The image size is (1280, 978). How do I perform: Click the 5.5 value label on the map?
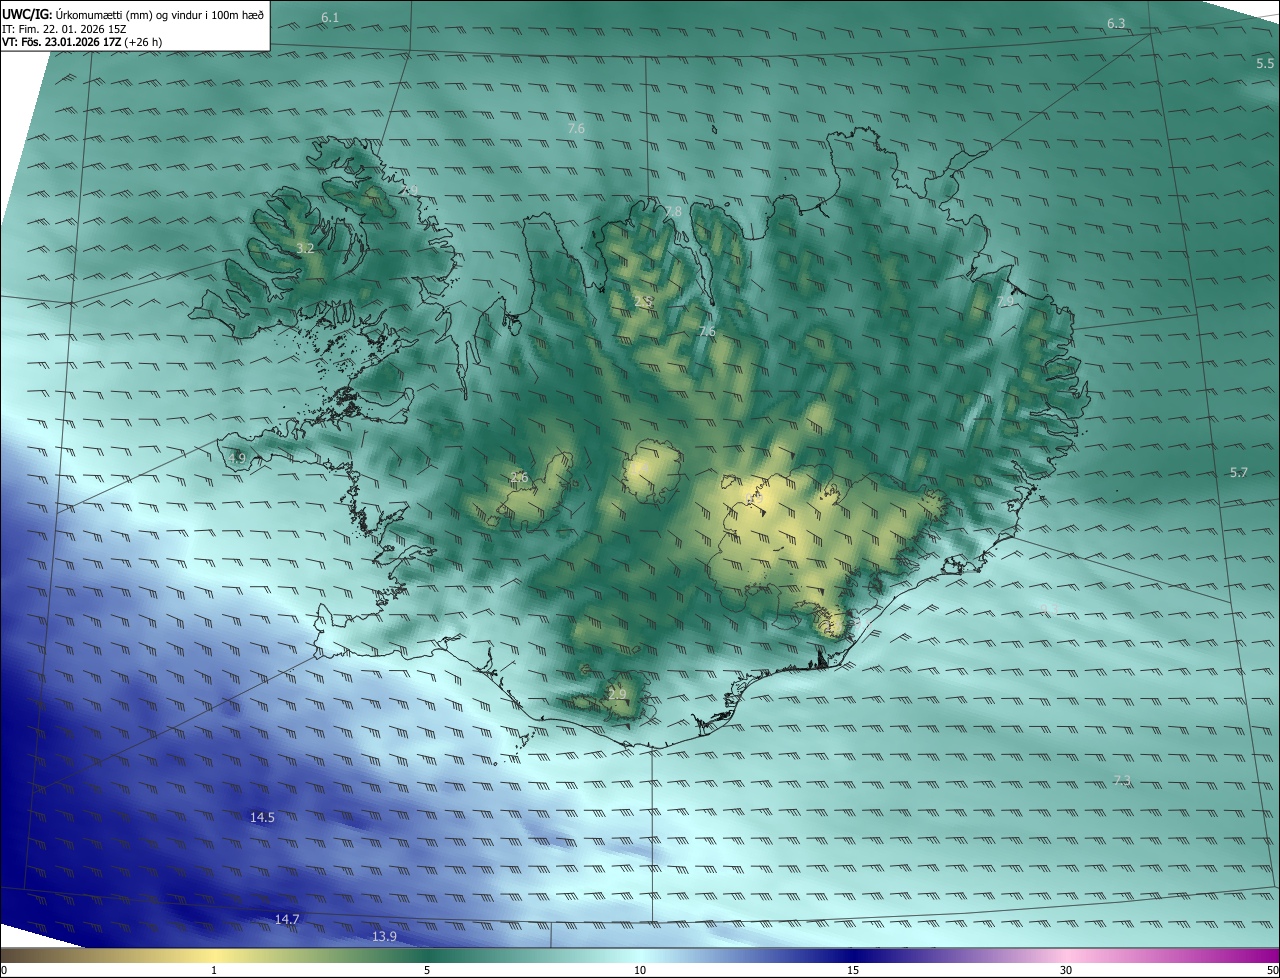pos(1265,63)
